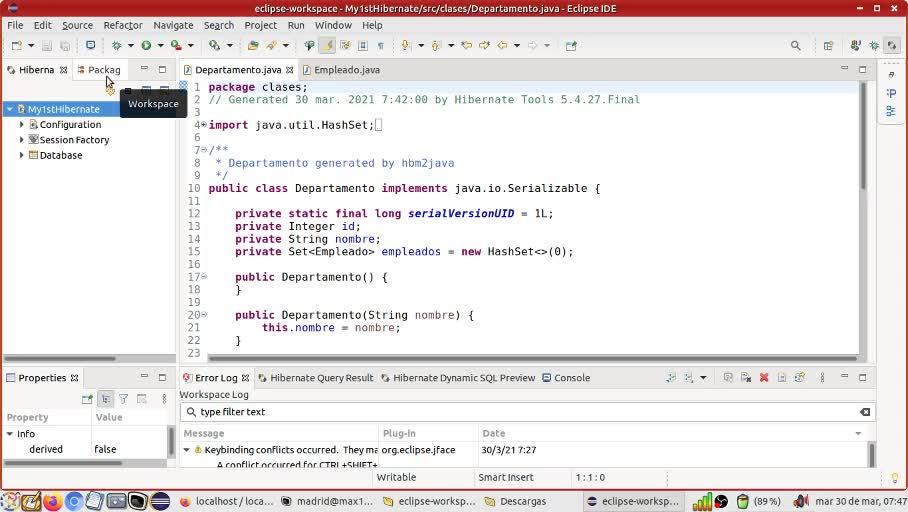Click the Debug bug icon in the toolbar
908x512 pixels.
116,45
